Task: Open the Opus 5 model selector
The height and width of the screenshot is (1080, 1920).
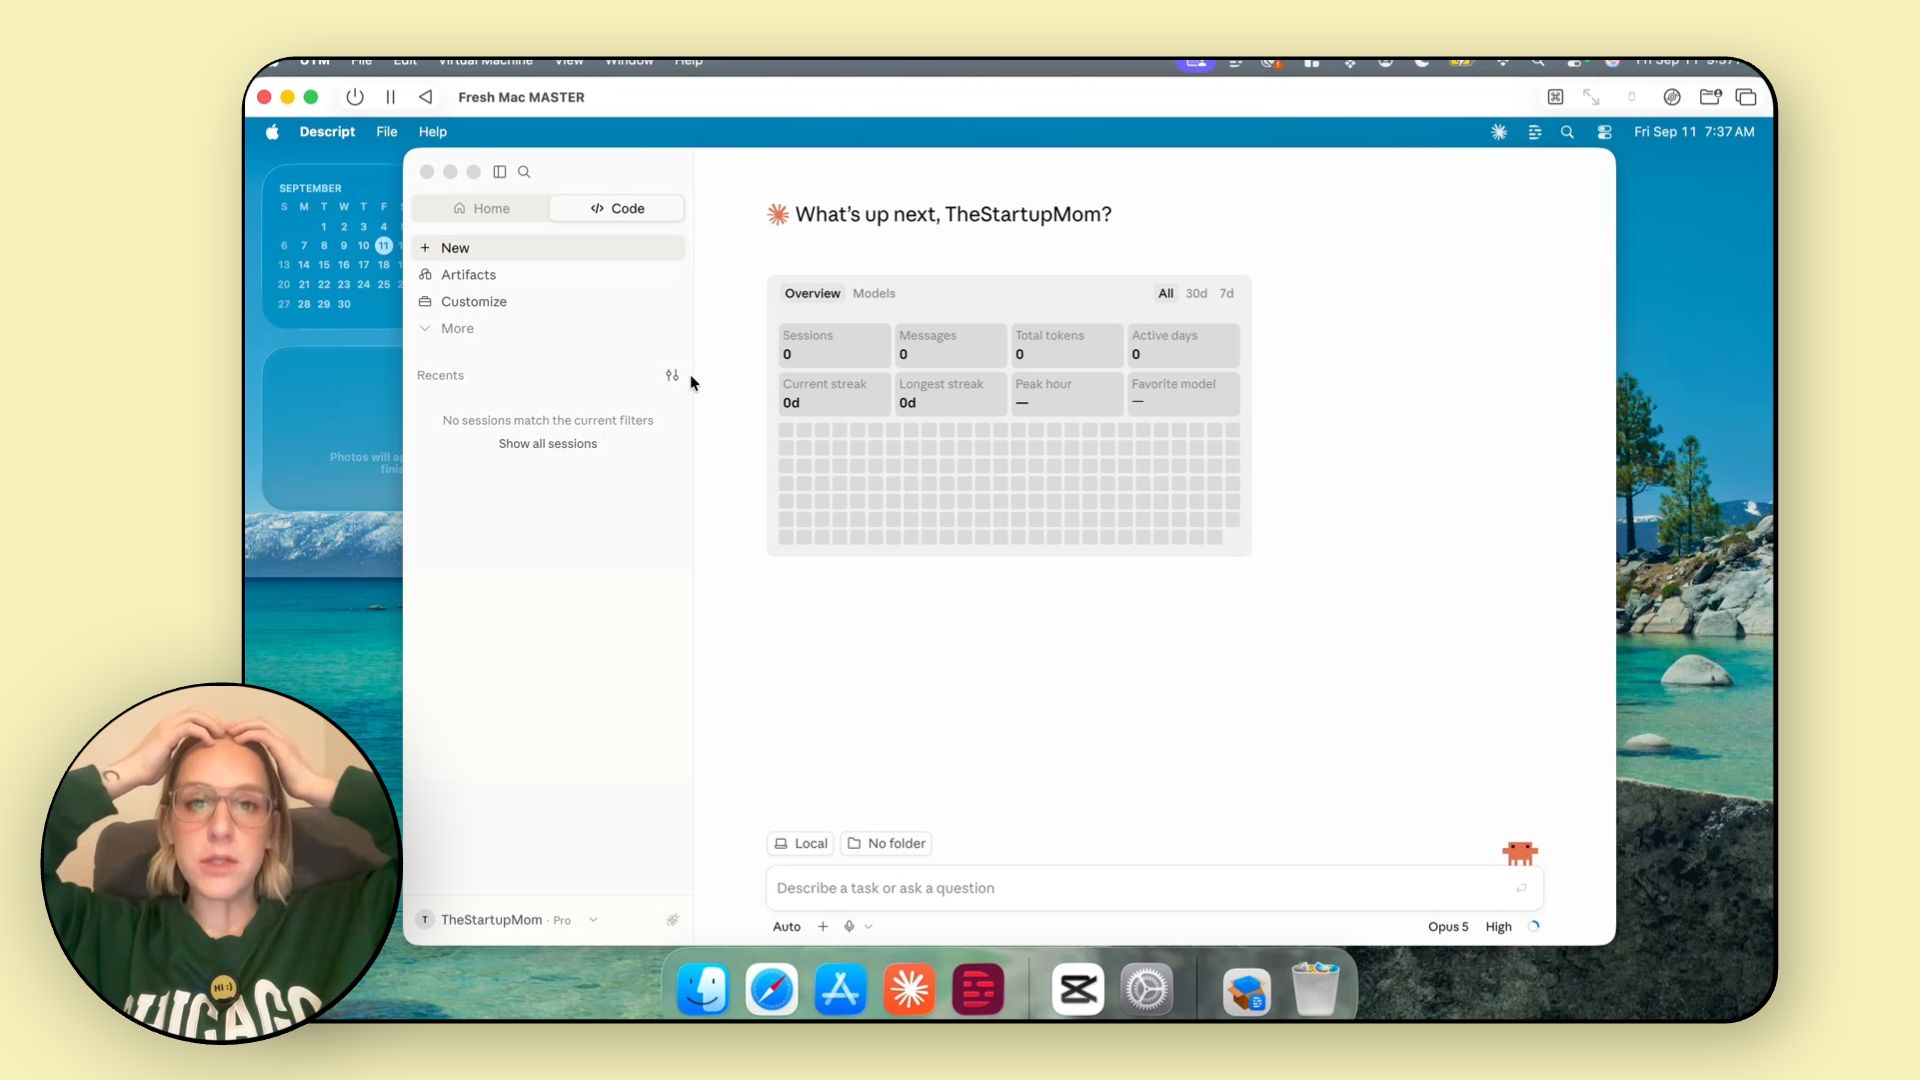Action: 1448,926
